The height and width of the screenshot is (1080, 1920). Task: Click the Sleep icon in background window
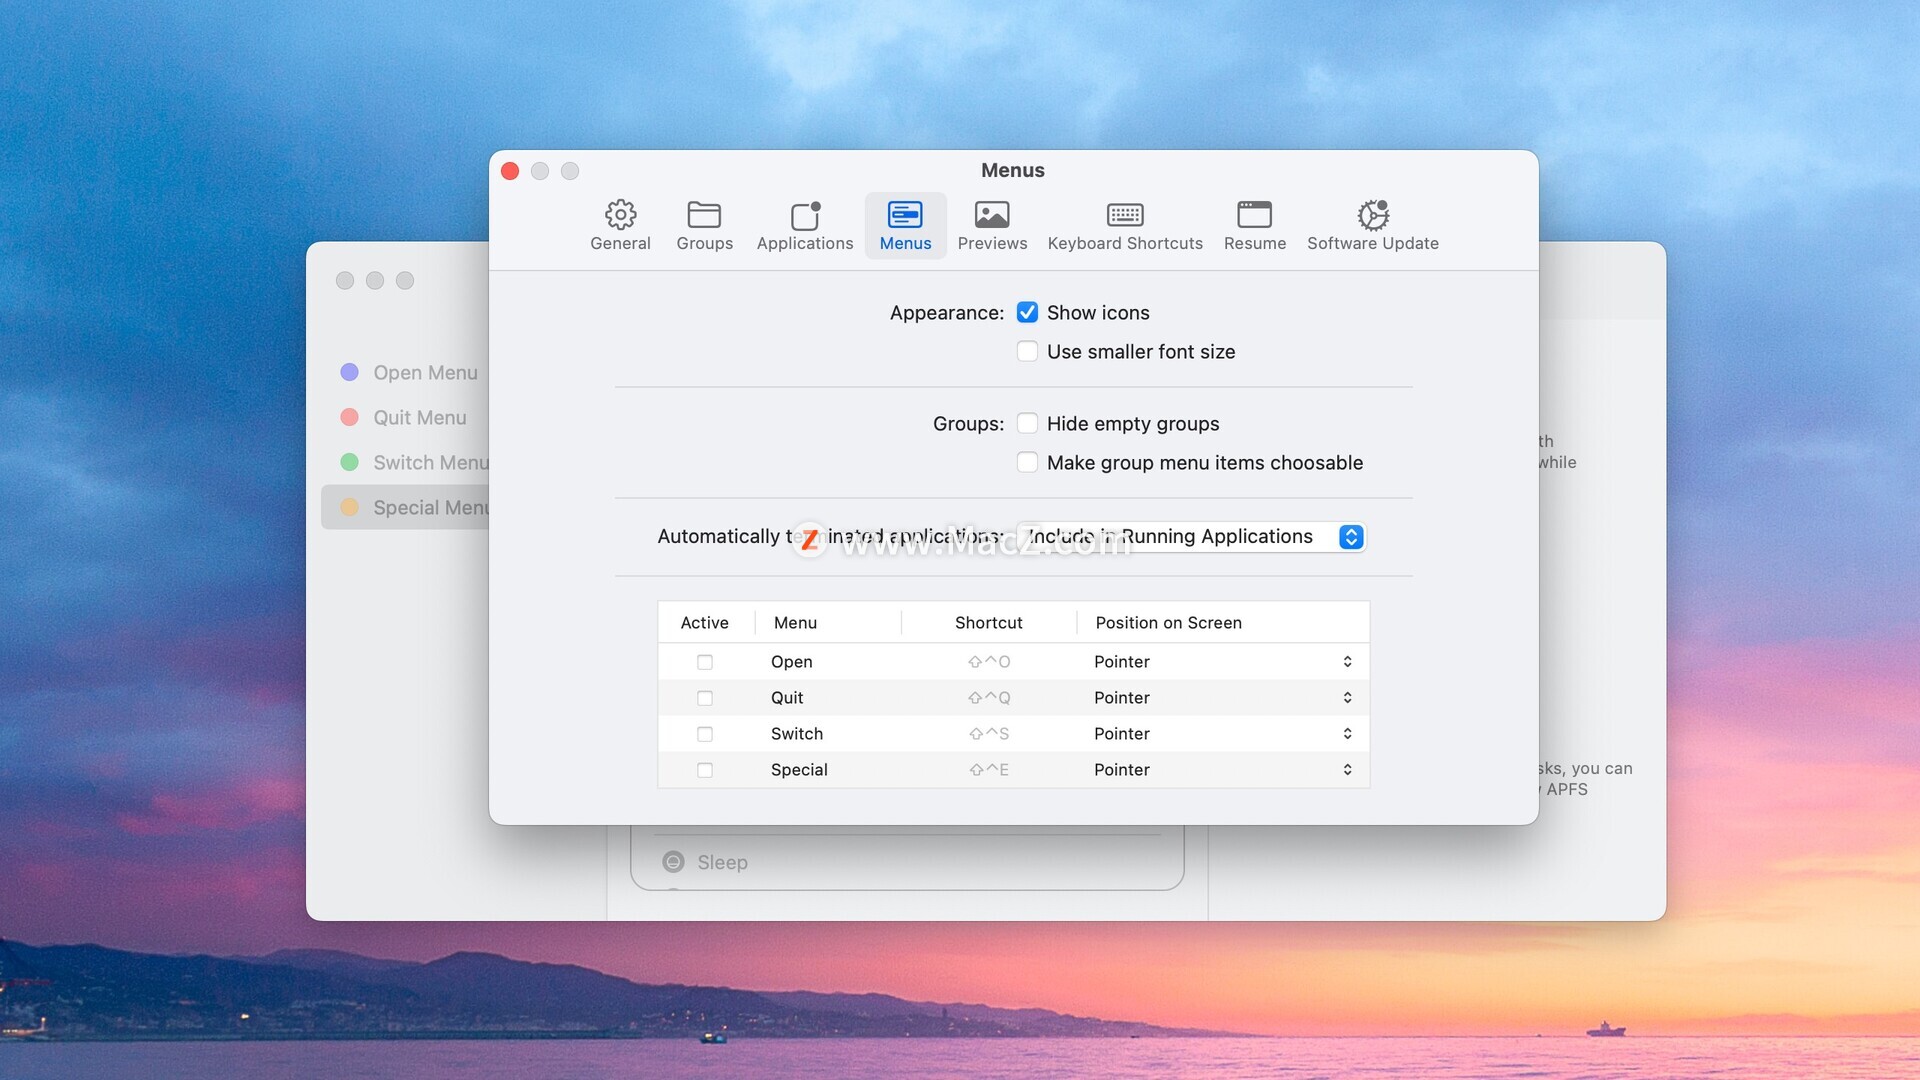[674, 862]
